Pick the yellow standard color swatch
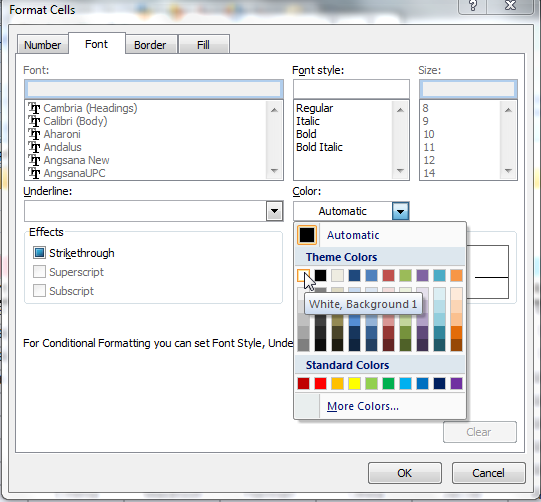Viewport: 541px width, 502px height. [354, 383]
